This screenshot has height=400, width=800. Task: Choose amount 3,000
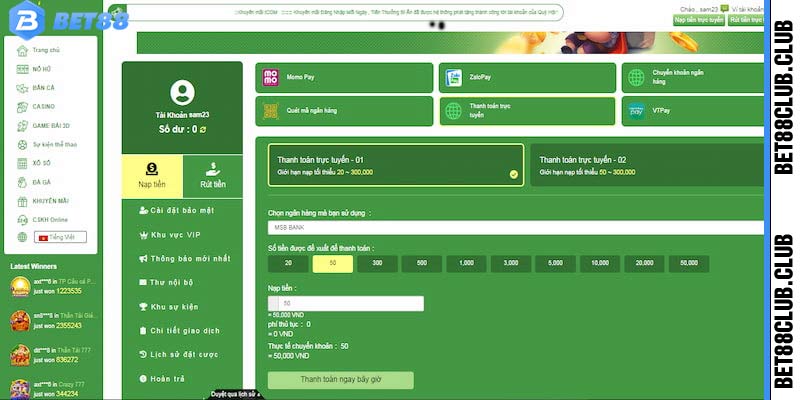(511, 264)
